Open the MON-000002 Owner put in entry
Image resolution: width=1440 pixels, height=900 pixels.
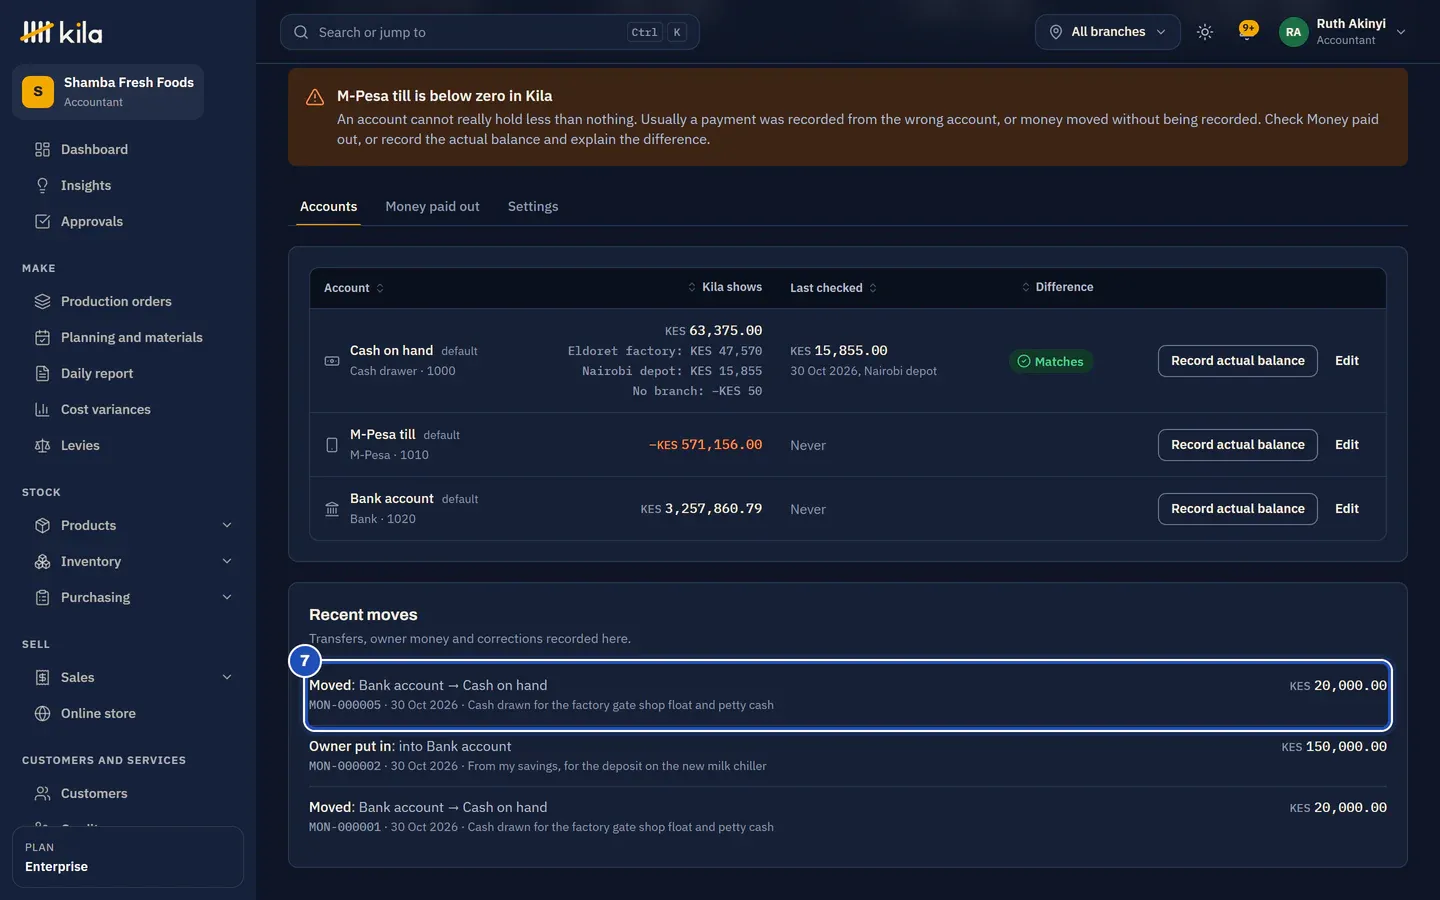pos(848,756)
